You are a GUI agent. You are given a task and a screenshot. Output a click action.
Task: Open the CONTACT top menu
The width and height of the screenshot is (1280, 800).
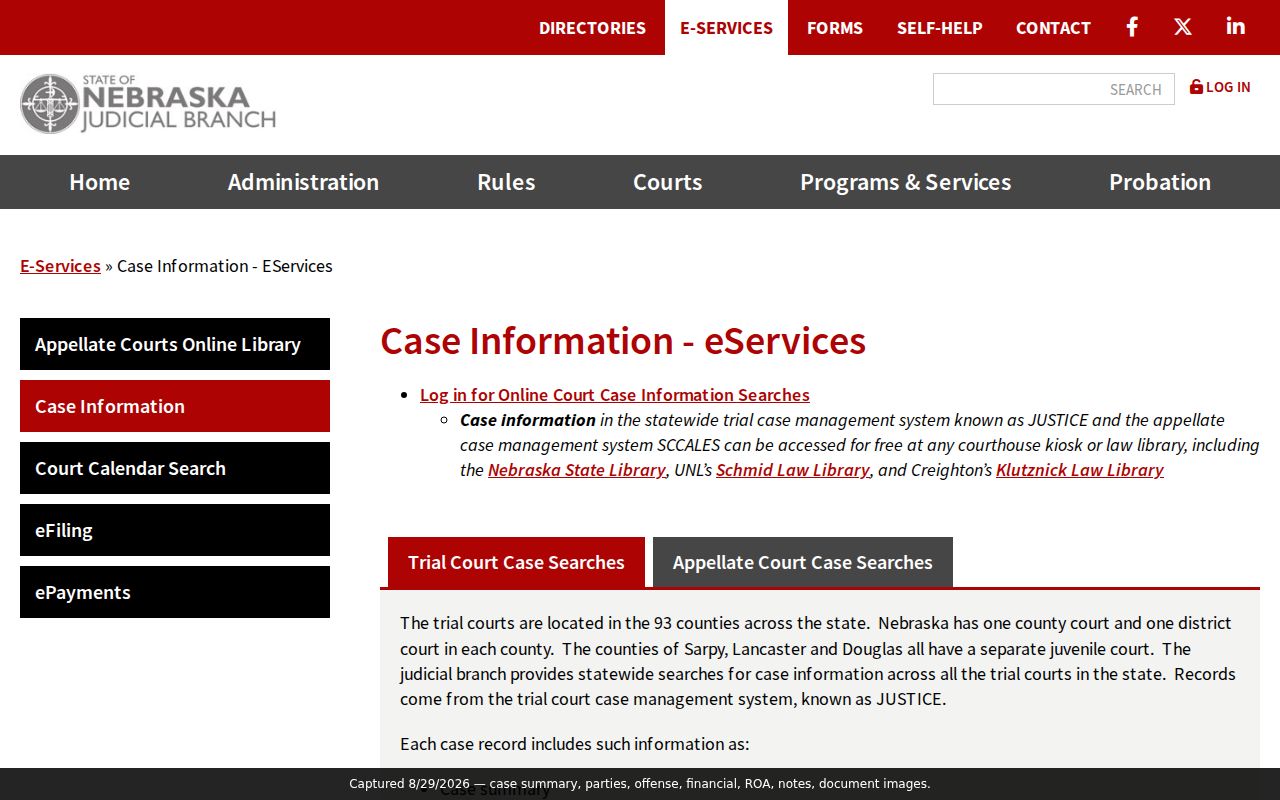(1053, 28)
